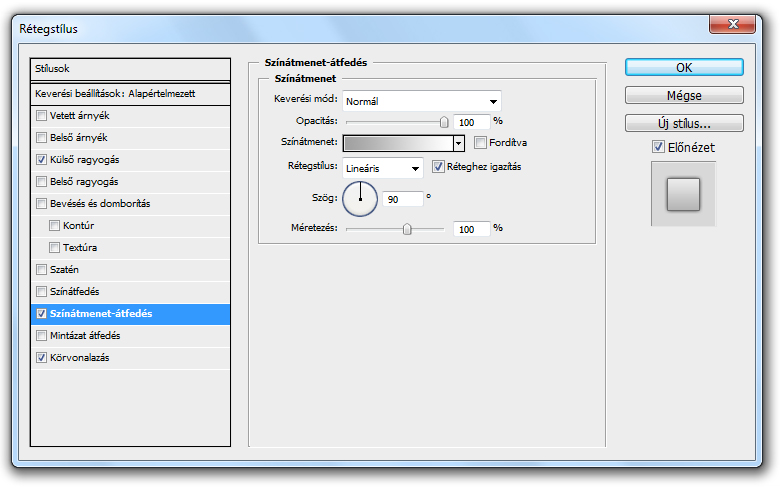Viewport: 780px width, 487px height.
Task: Open the gradient picker dropdown arrow
Action: pos(459,144)
